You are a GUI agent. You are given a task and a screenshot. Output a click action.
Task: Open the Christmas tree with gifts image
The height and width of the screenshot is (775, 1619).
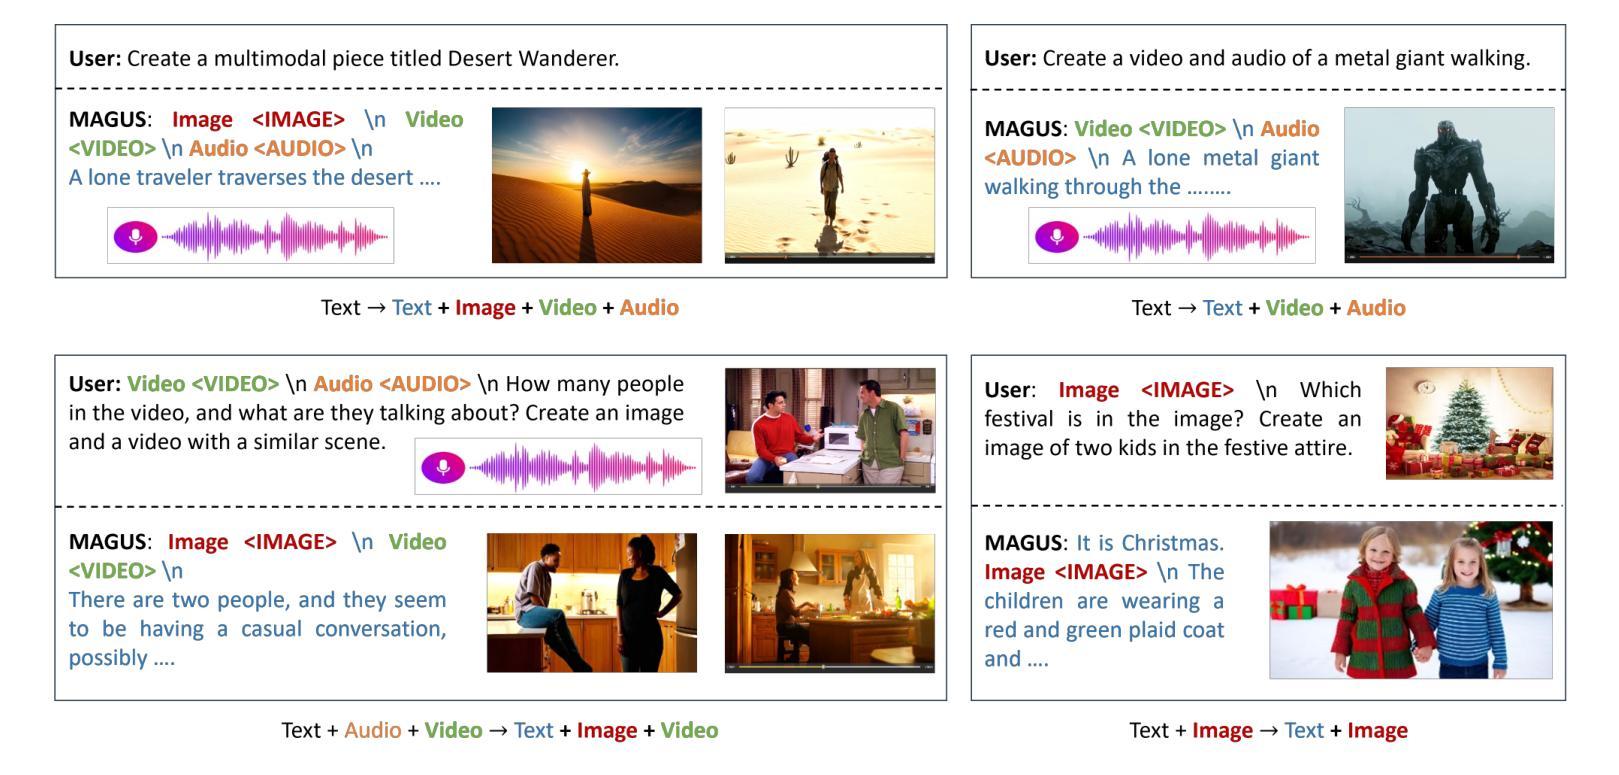(1469, 423)
